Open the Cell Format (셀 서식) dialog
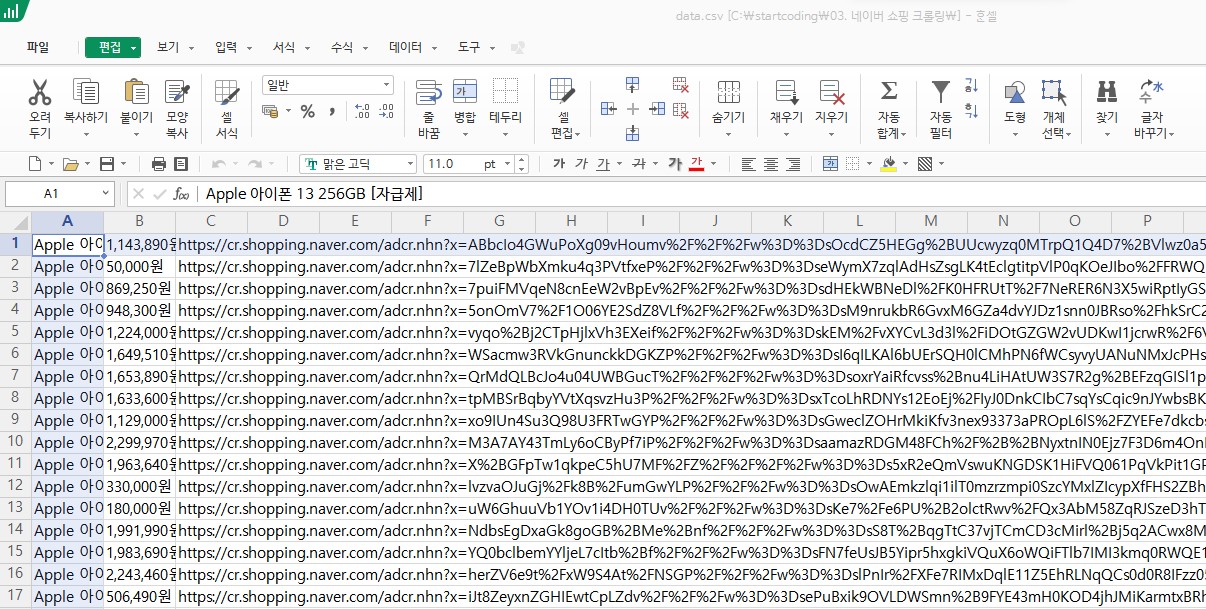This screenshot has height=609, width=1206. (x=227, y=93)
